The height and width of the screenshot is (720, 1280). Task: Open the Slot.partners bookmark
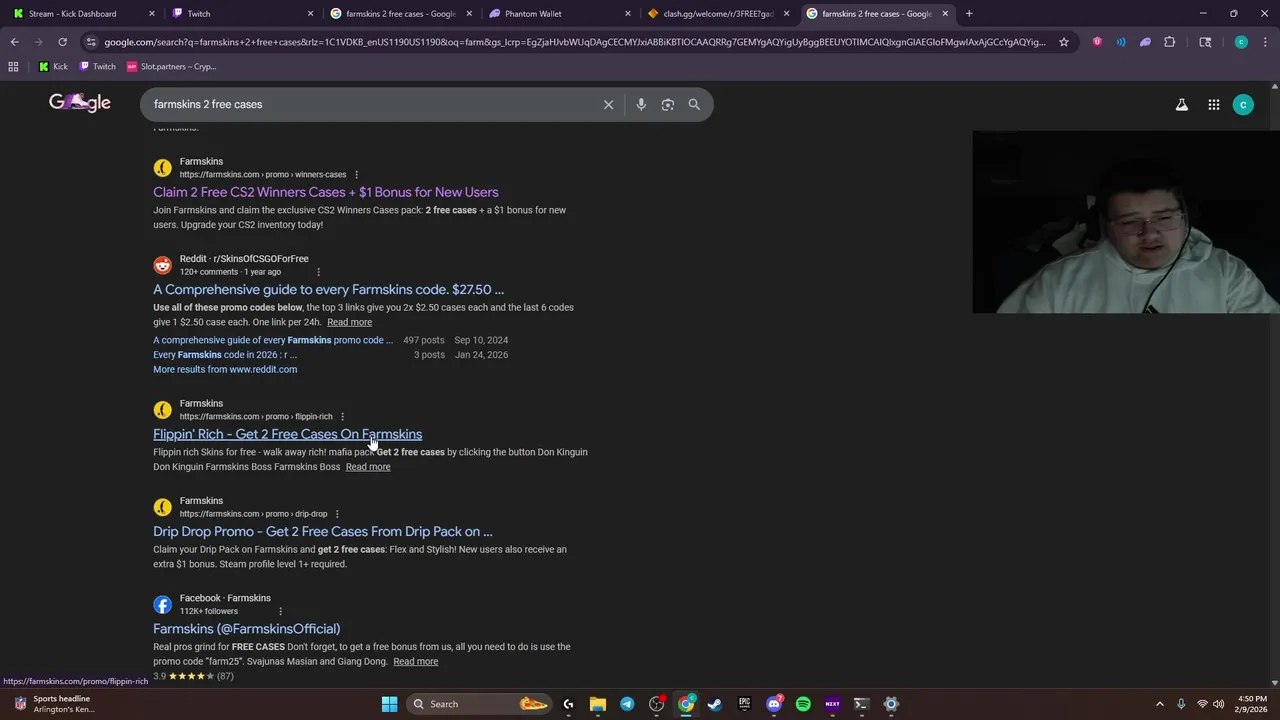[171, 66]
